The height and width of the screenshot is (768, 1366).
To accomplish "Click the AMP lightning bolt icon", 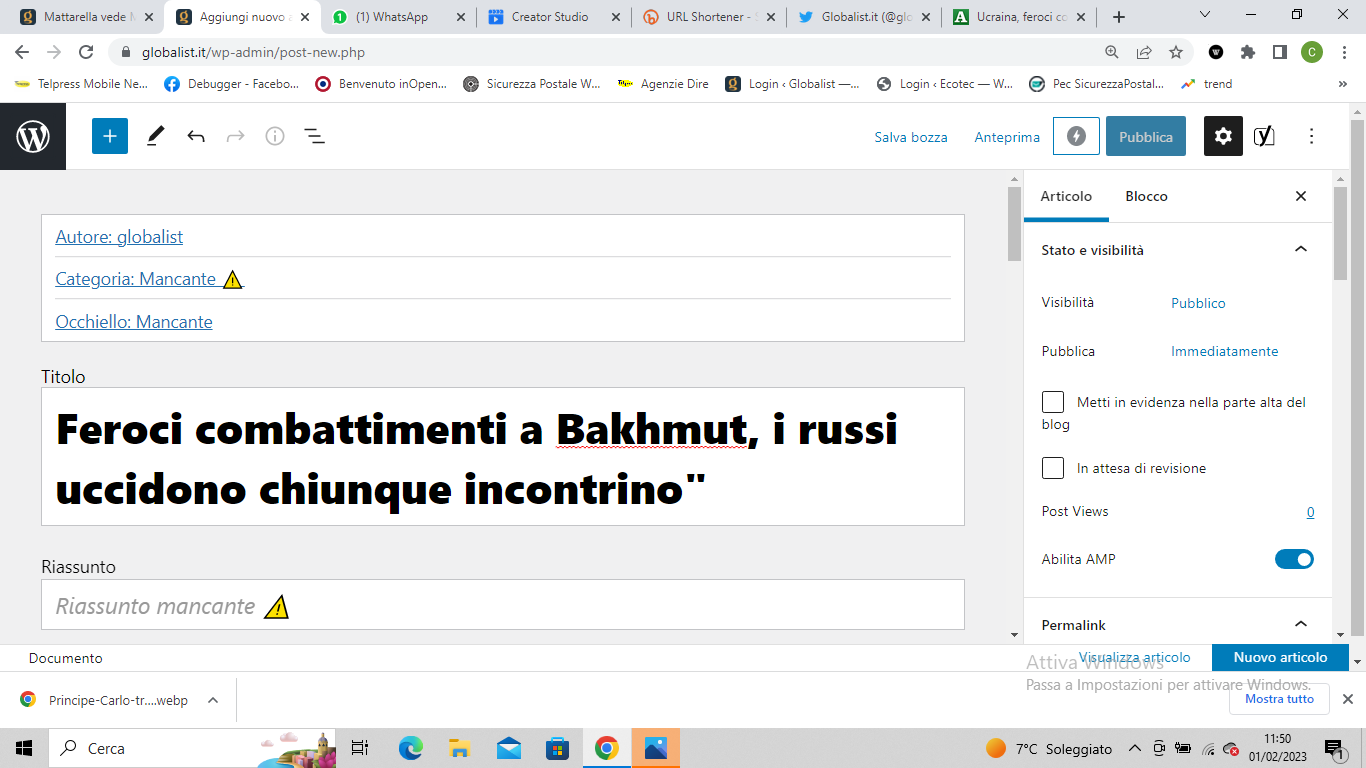I will 1076,137.
